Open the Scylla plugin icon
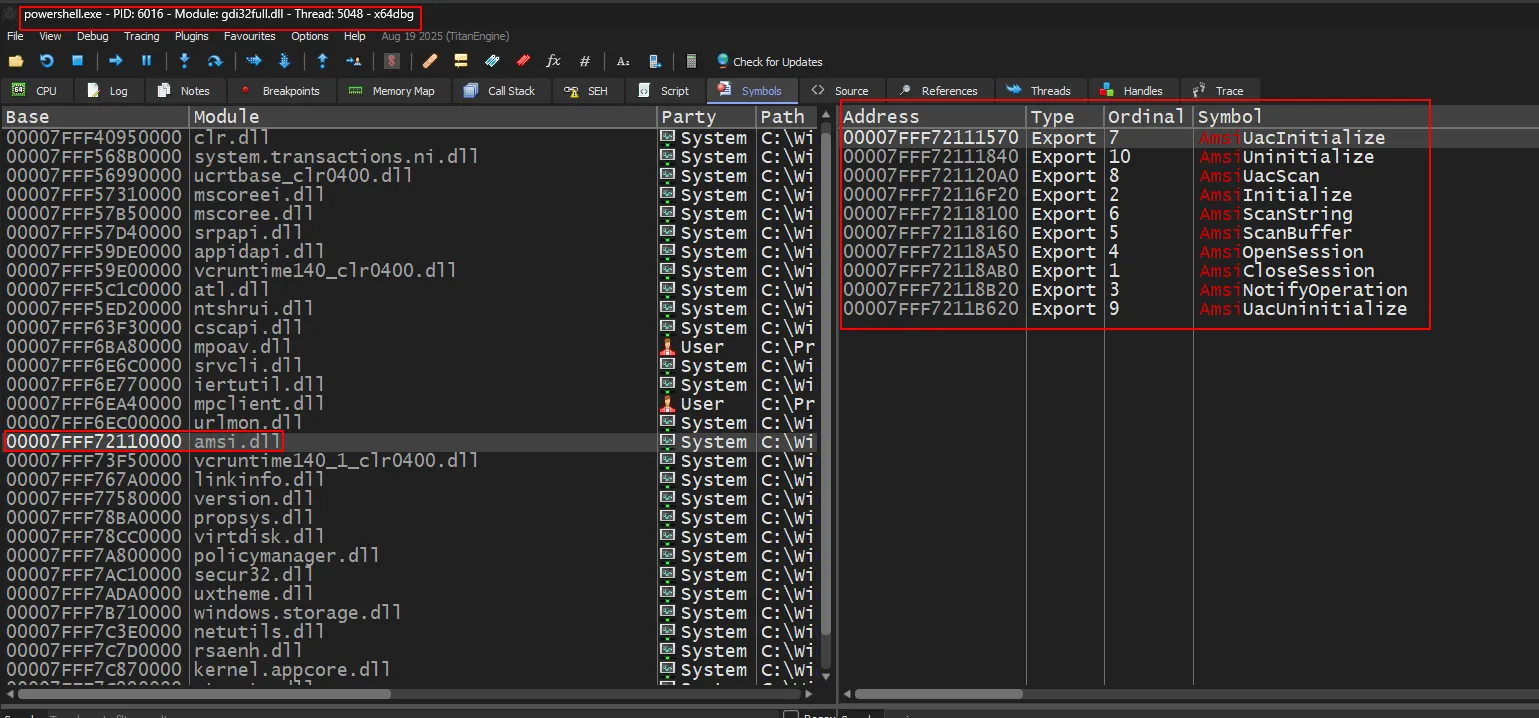This screenshot has height=718, width=1539. (x=392, y=61)
